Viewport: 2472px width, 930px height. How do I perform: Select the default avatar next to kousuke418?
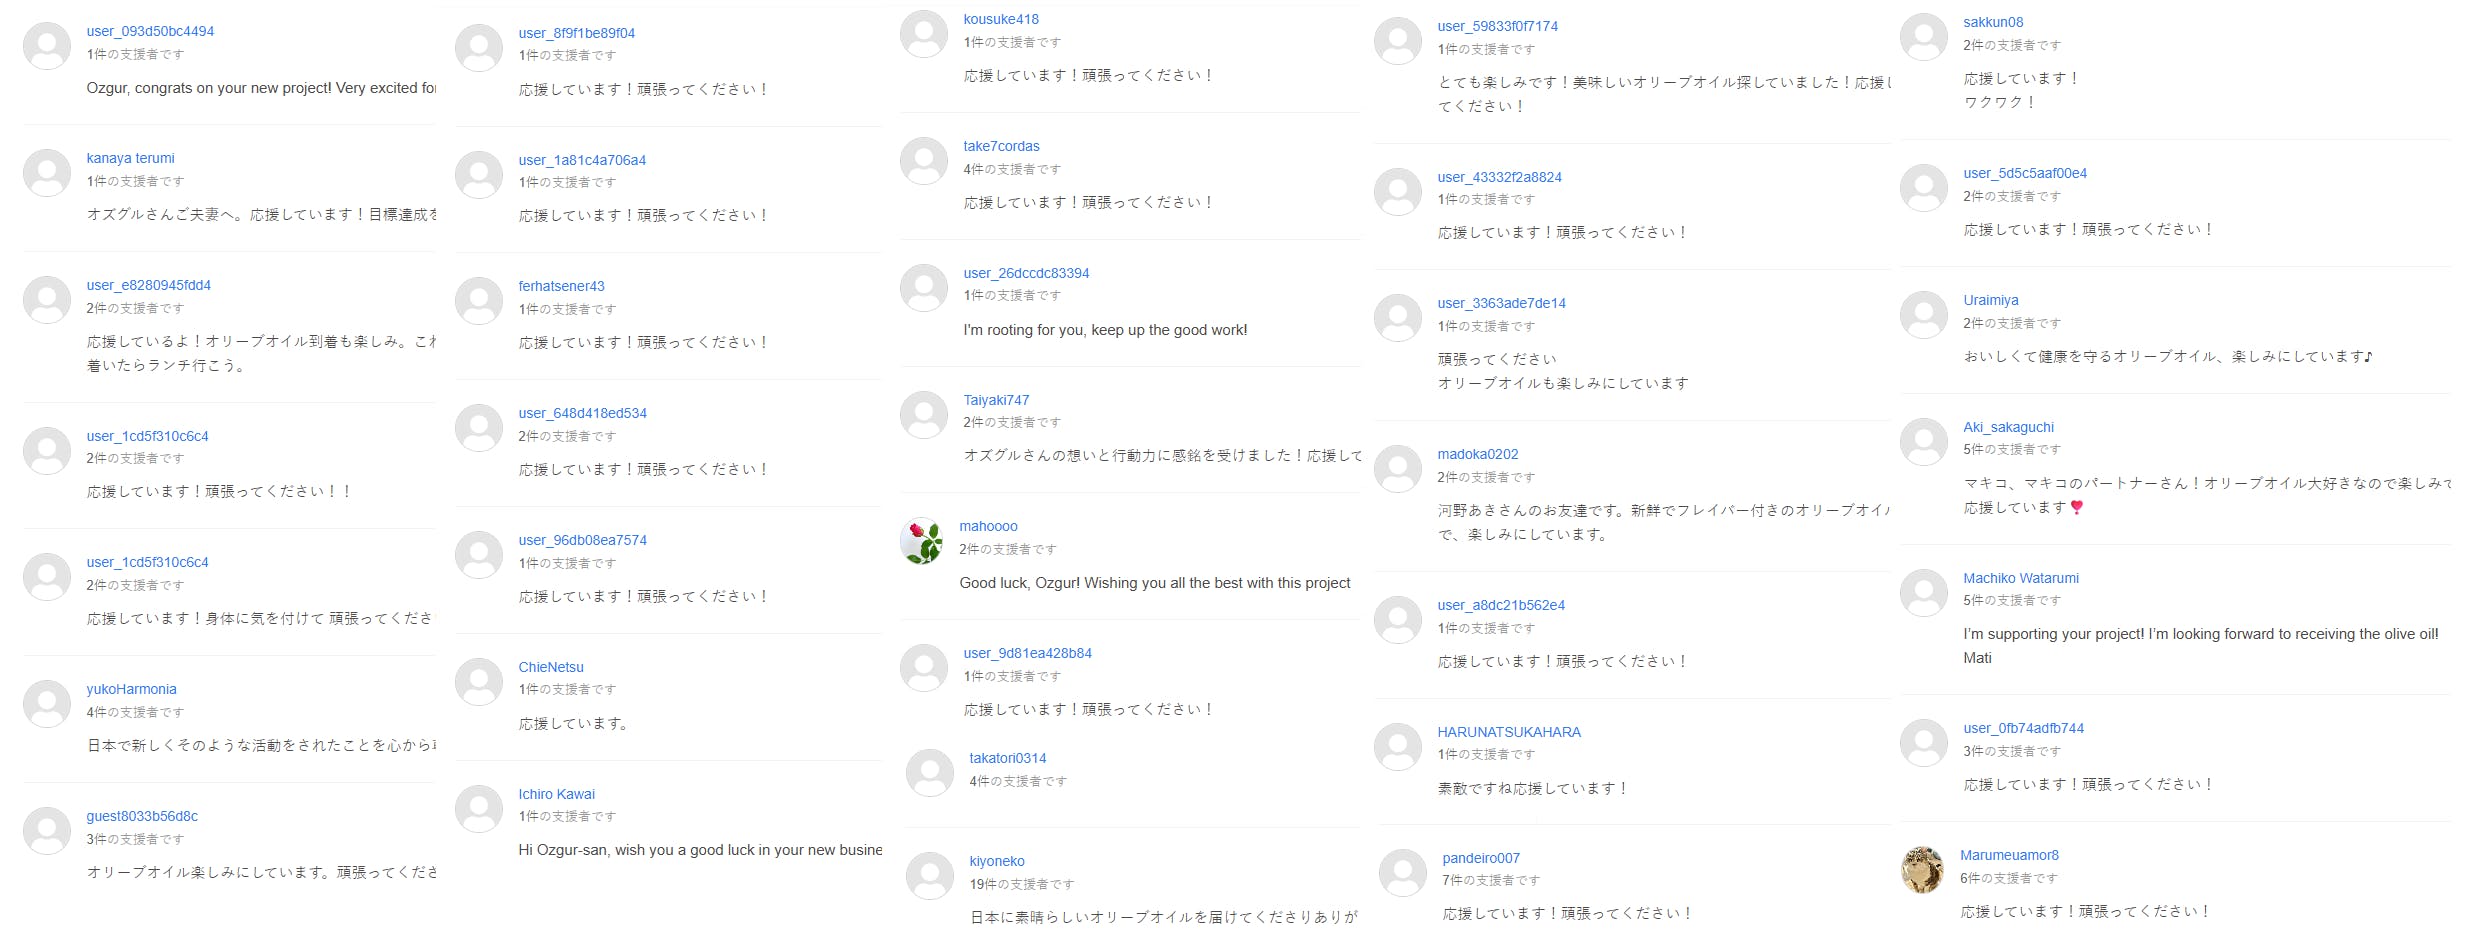(x=924, y=34)
